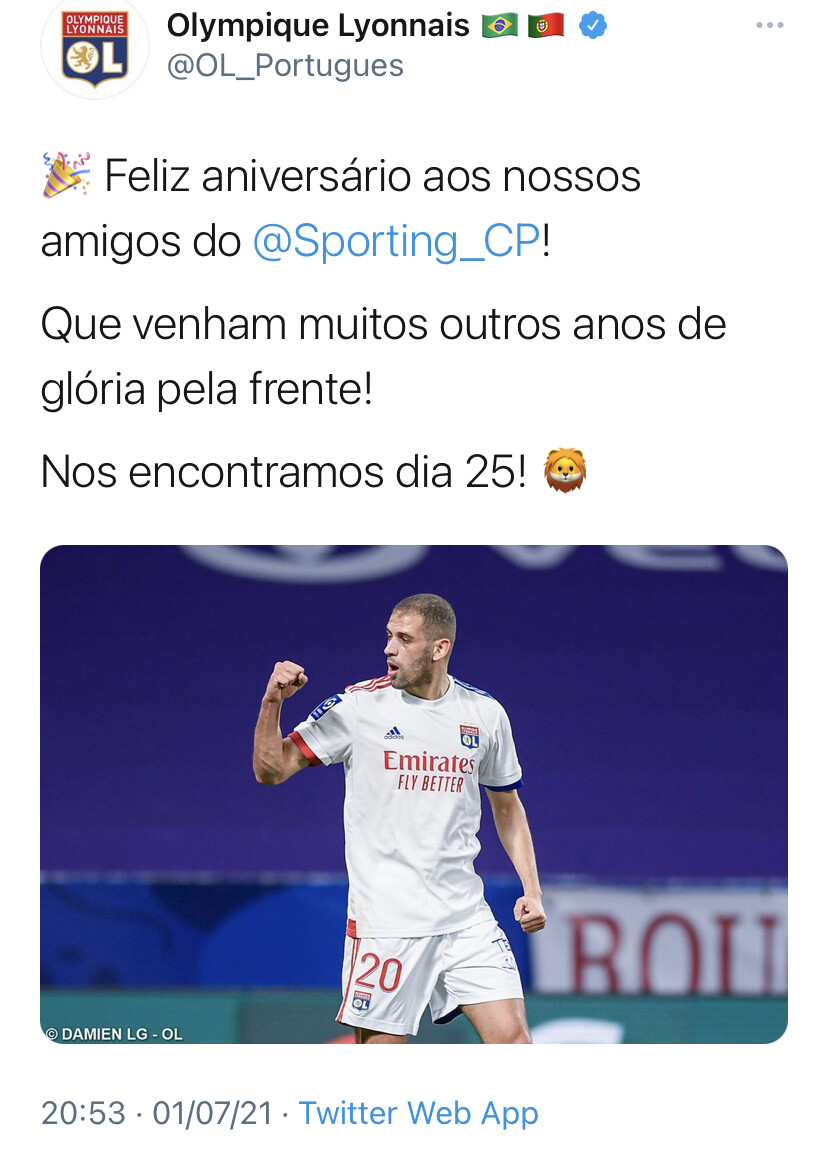The height and width of the screenshot is (1158, 828).
Task: Open the Olympique Lyonnais profile avatar
Action: tap(95, 47)
